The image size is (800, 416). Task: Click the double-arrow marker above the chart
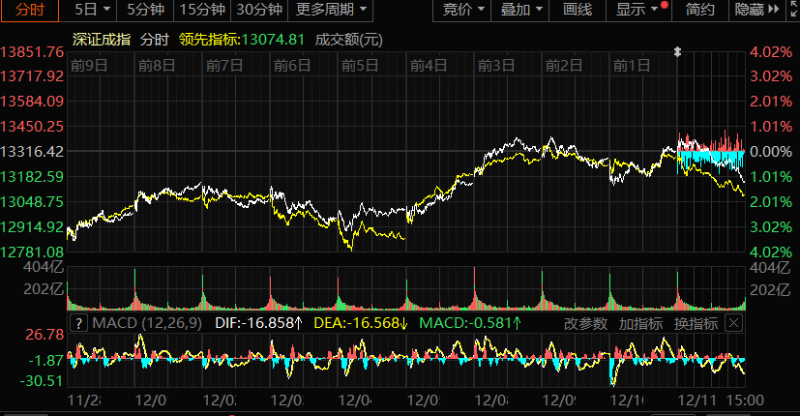(x=679, y=50)
